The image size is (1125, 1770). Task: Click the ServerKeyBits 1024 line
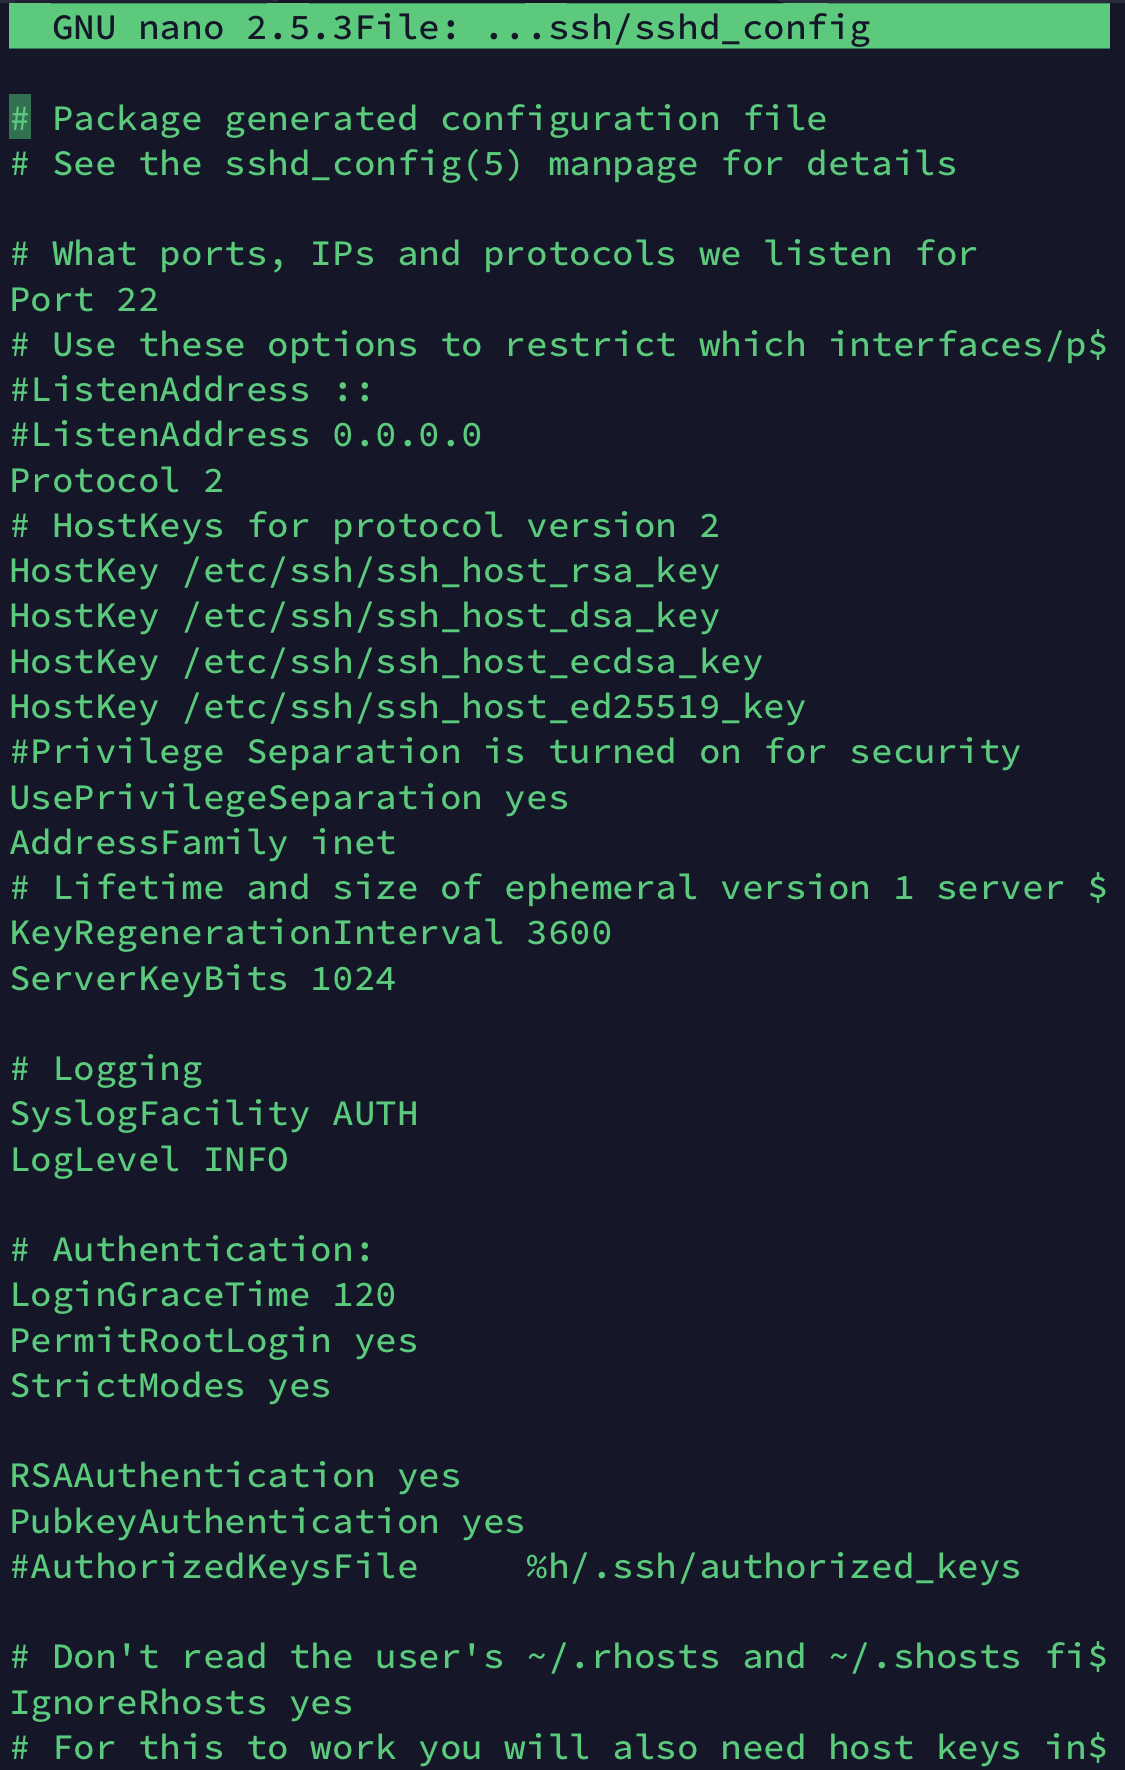(203, 978)
